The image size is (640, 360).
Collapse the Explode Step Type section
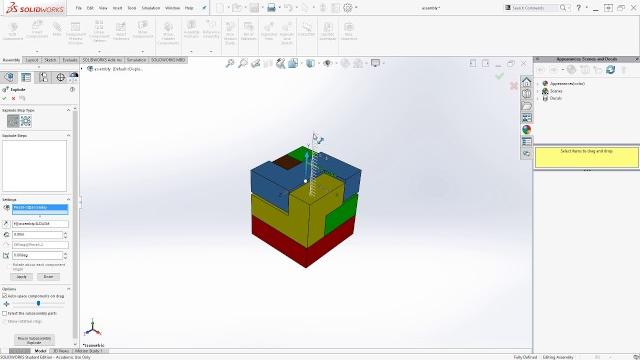[x=69, y=110]
